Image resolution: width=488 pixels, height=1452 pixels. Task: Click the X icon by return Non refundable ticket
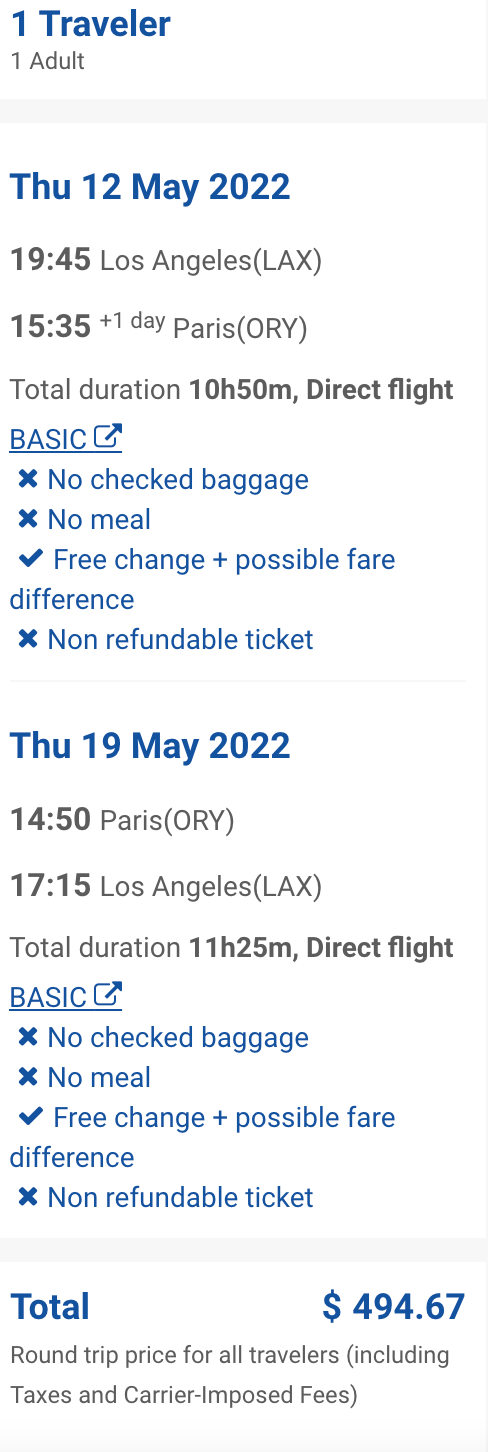click(28, 1197)
